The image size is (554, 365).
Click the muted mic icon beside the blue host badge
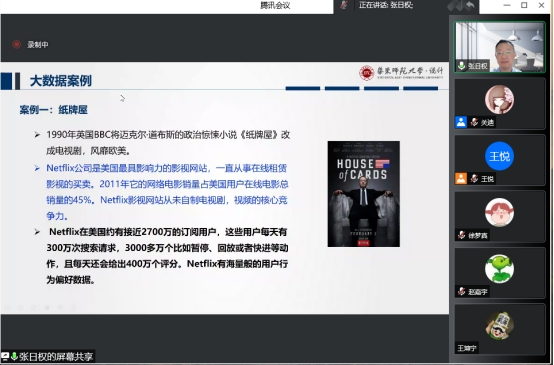click(x=474, y=122)
